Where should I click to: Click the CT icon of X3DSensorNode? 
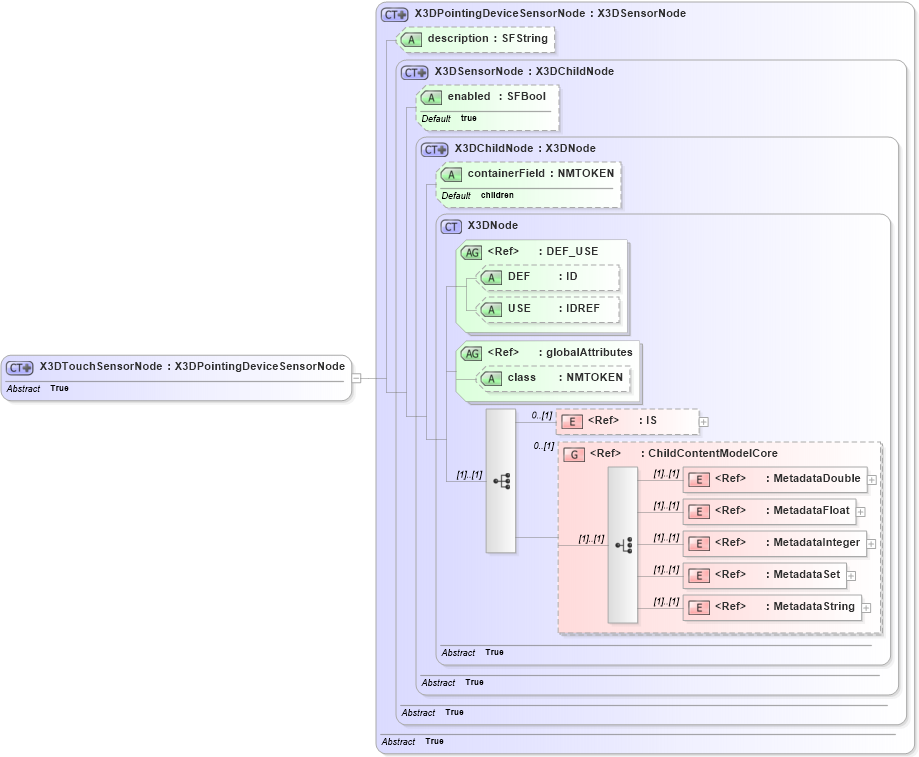click(414, 73)
